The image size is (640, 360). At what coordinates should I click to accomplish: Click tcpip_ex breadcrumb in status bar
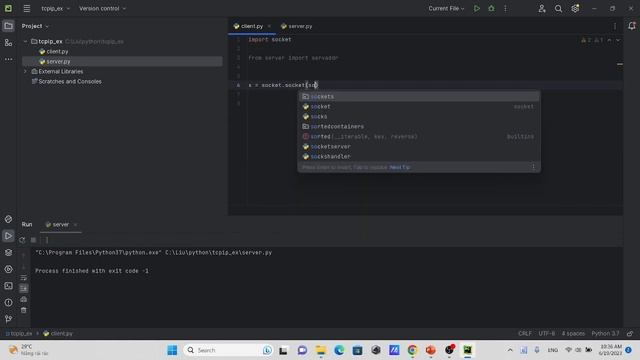(x=19, y=333)
